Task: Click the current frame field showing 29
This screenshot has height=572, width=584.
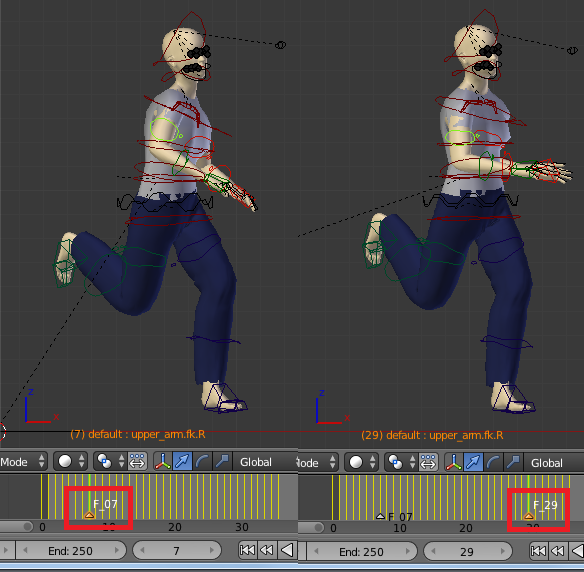Action: (467, 552)
